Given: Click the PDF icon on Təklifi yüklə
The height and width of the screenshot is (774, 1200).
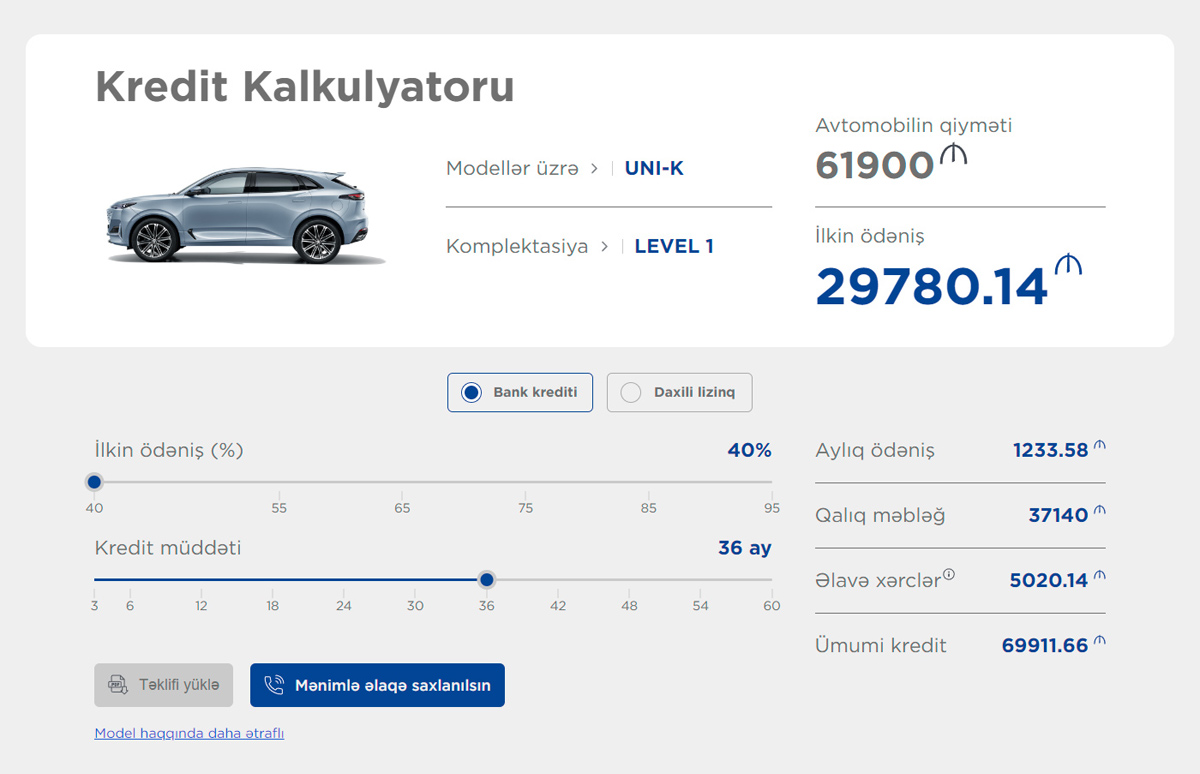Looking at the screenshot, I should pyautogui.click(x=118, y=685).
